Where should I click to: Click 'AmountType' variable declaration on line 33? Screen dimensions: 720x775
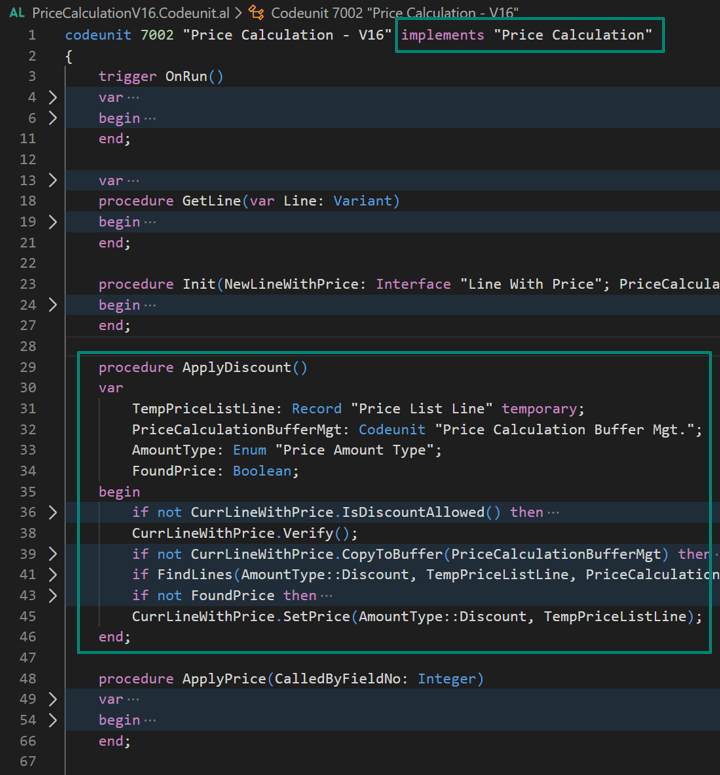click(x=174, y=450)
